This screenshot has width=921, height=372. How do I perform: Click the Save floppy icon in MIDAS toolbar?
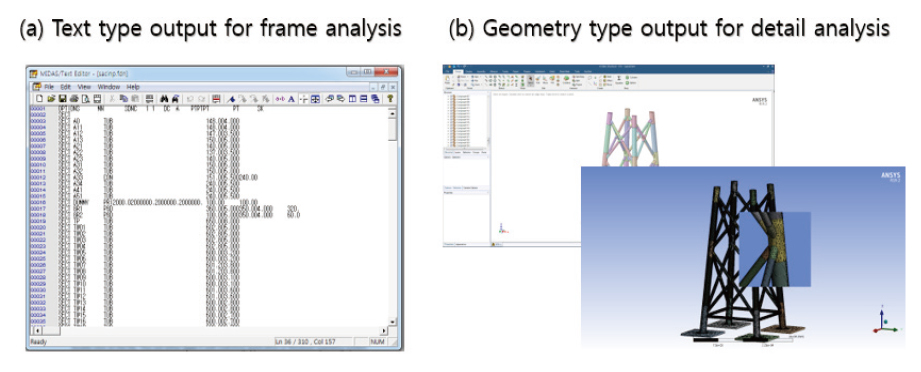(62, 99)
